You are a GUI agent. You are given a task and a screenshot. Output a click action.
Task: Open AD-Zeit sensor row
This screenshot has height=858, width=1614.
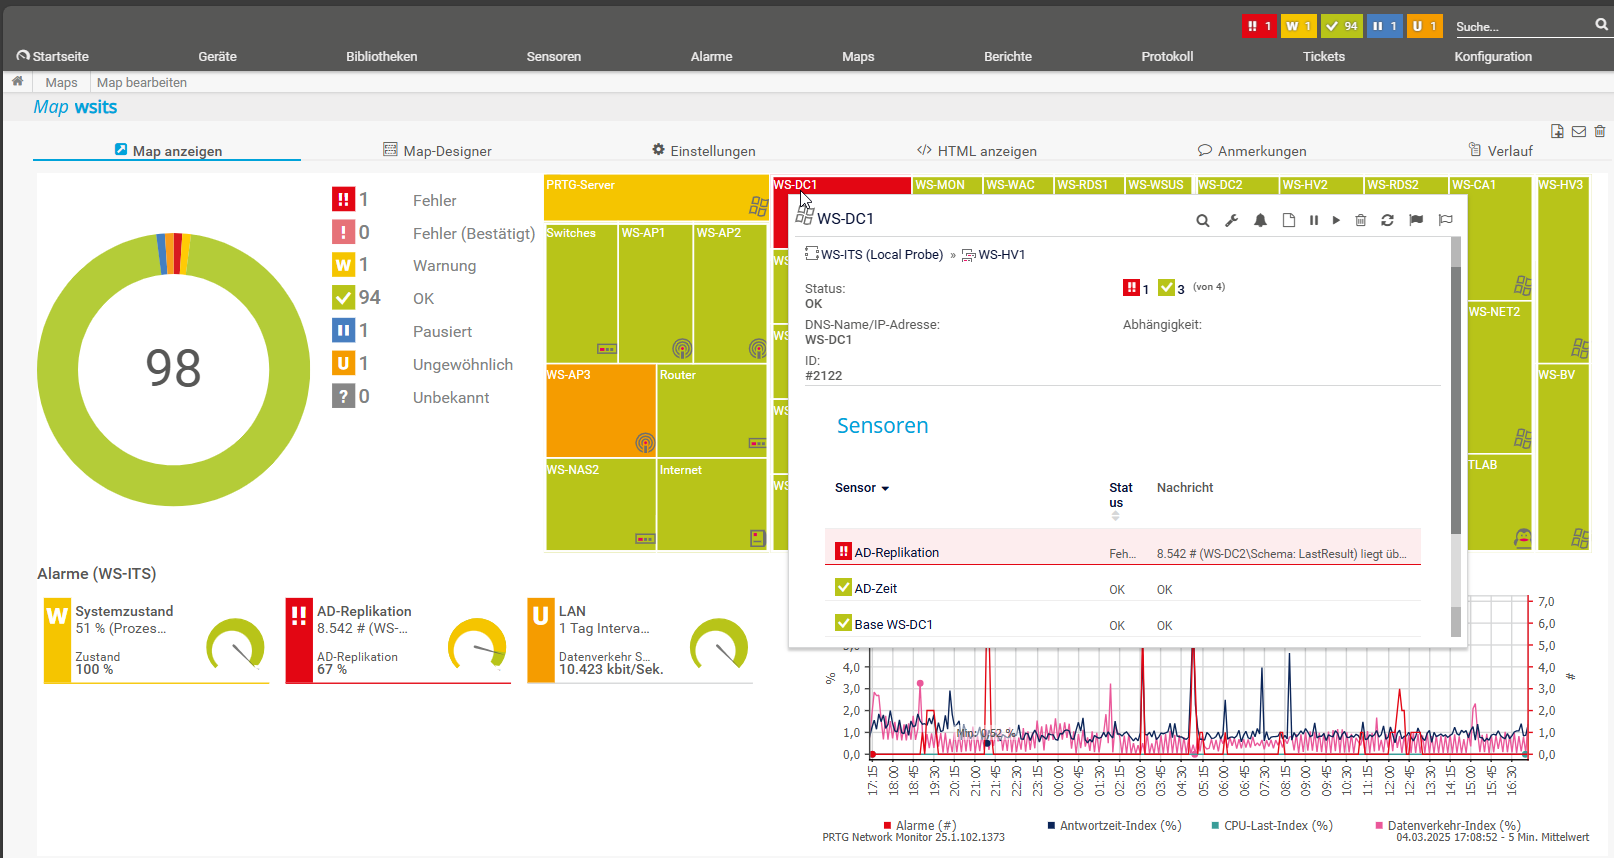click(x=1123, y=588)
